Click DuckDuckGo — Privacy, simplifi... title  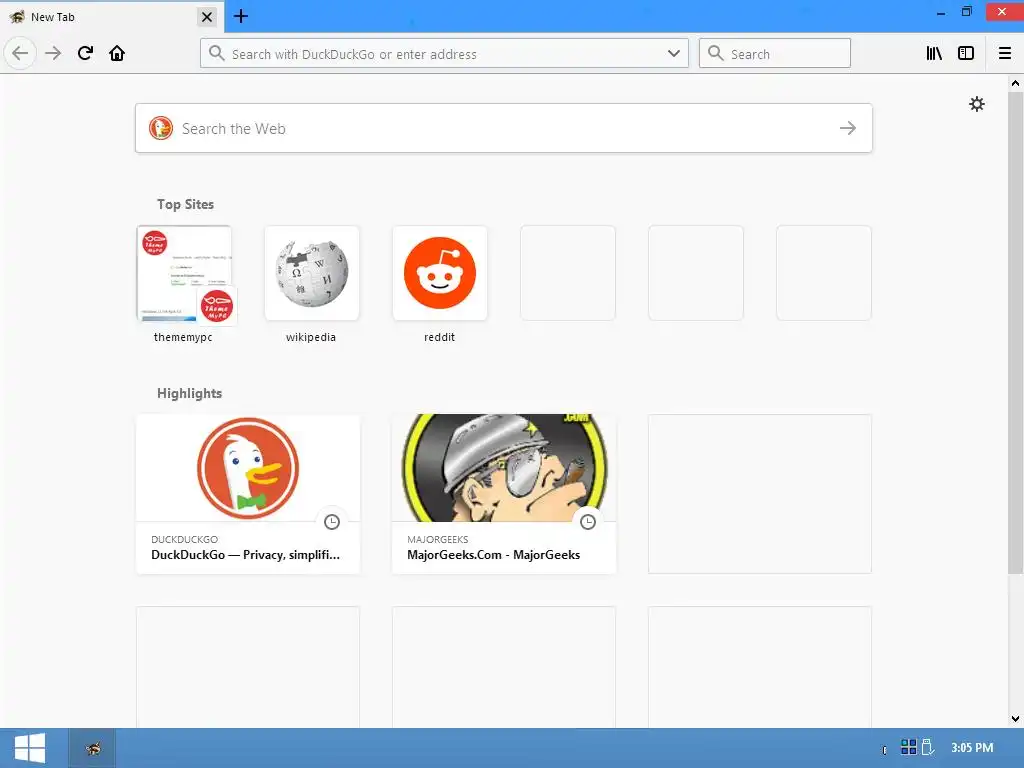point(246,555)
